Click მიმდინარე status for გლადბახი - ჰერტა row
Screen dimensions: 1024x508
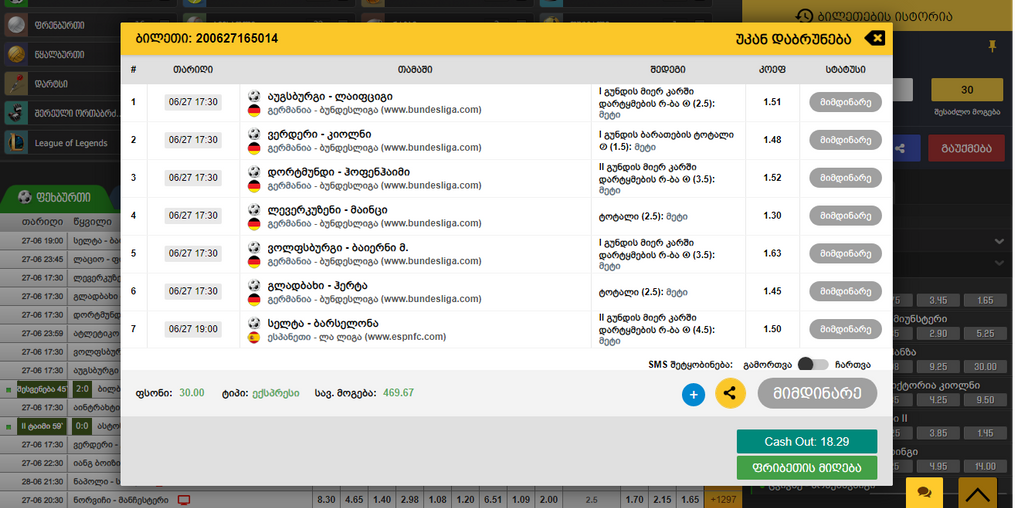coord(846,291)
